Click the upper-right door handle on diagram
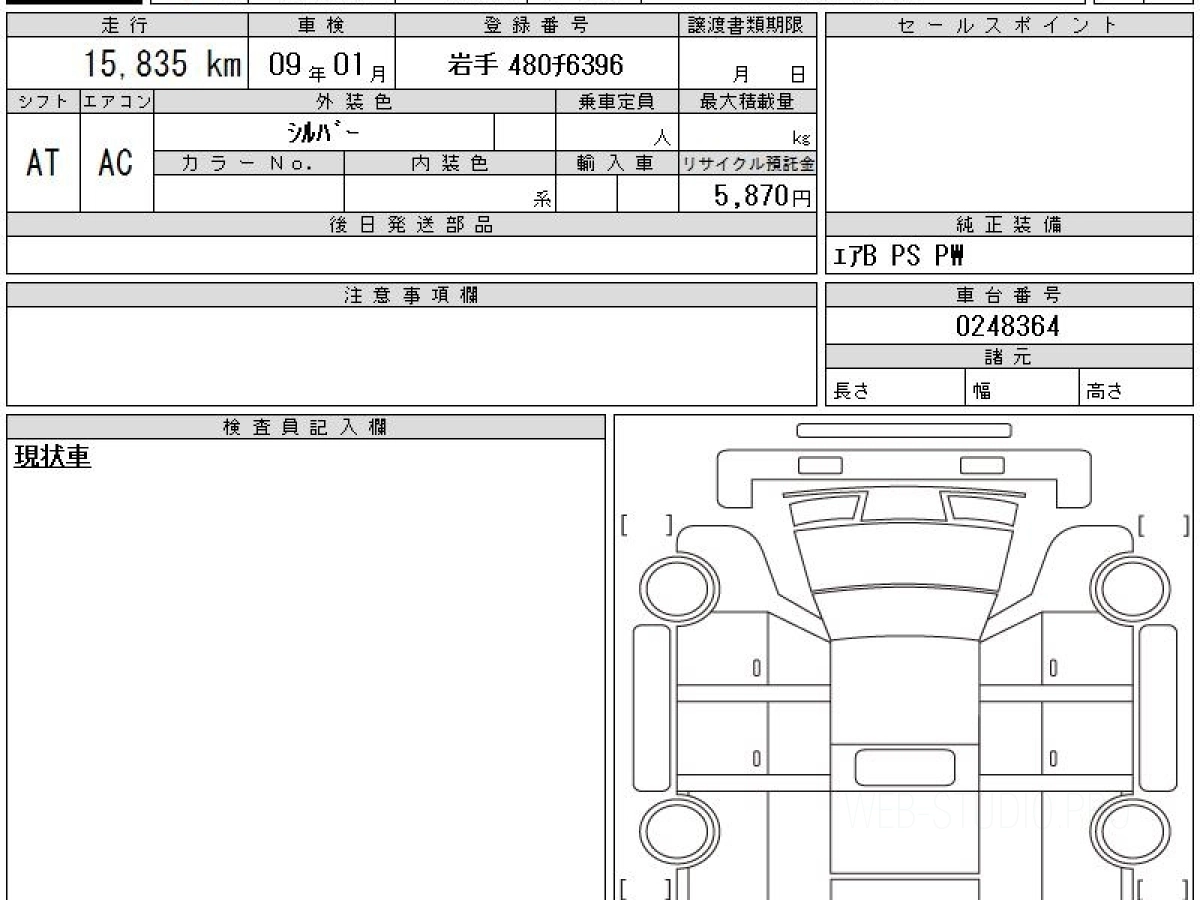Viewport: 1200px width, 900px height. 1053,667
